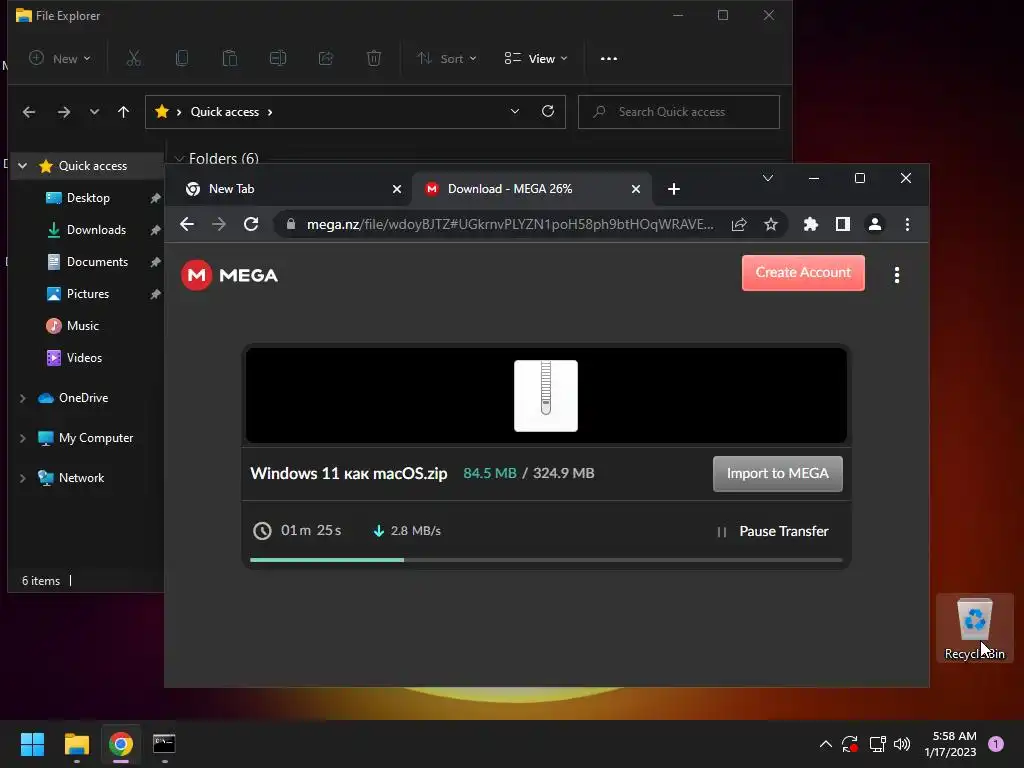The height and width of the screenshot is (768, 1024).
Task: Collapse the Quick access tree node
Action: coord(22,166)
